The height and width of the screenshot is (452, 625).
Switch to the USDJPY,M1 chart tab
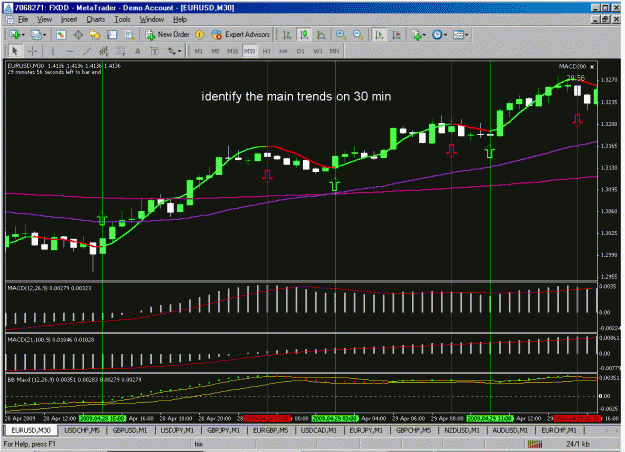coord(177,430)
